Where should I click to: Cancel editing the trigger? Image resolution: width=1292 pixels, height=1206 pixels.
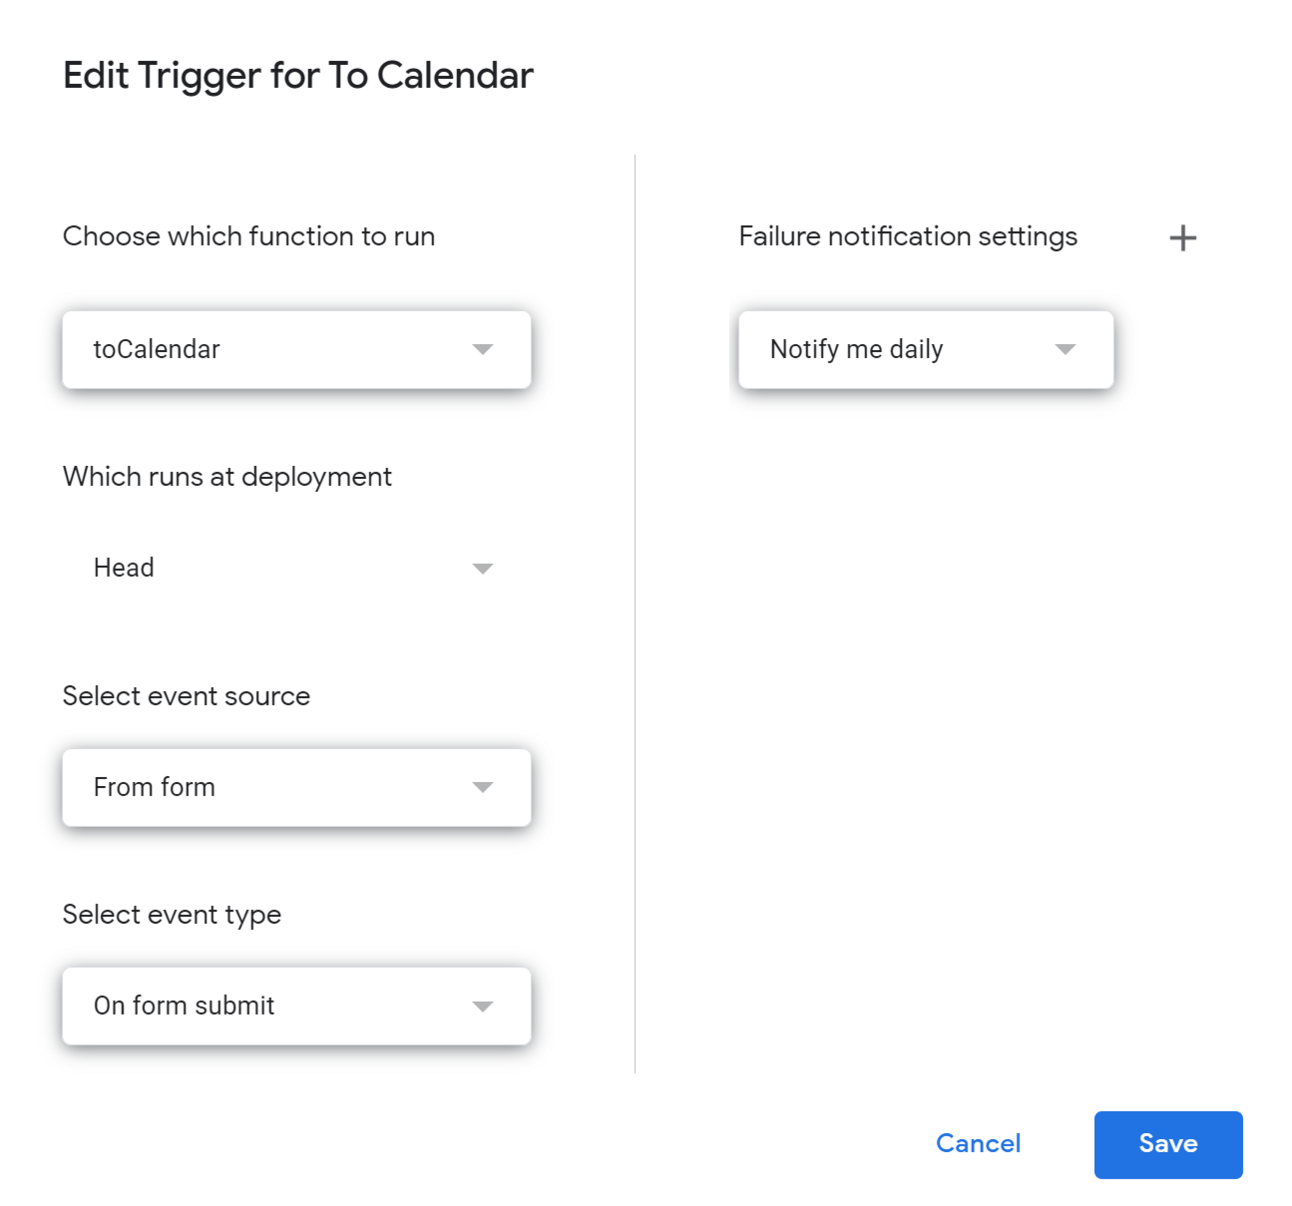(x=978, y=1144)
